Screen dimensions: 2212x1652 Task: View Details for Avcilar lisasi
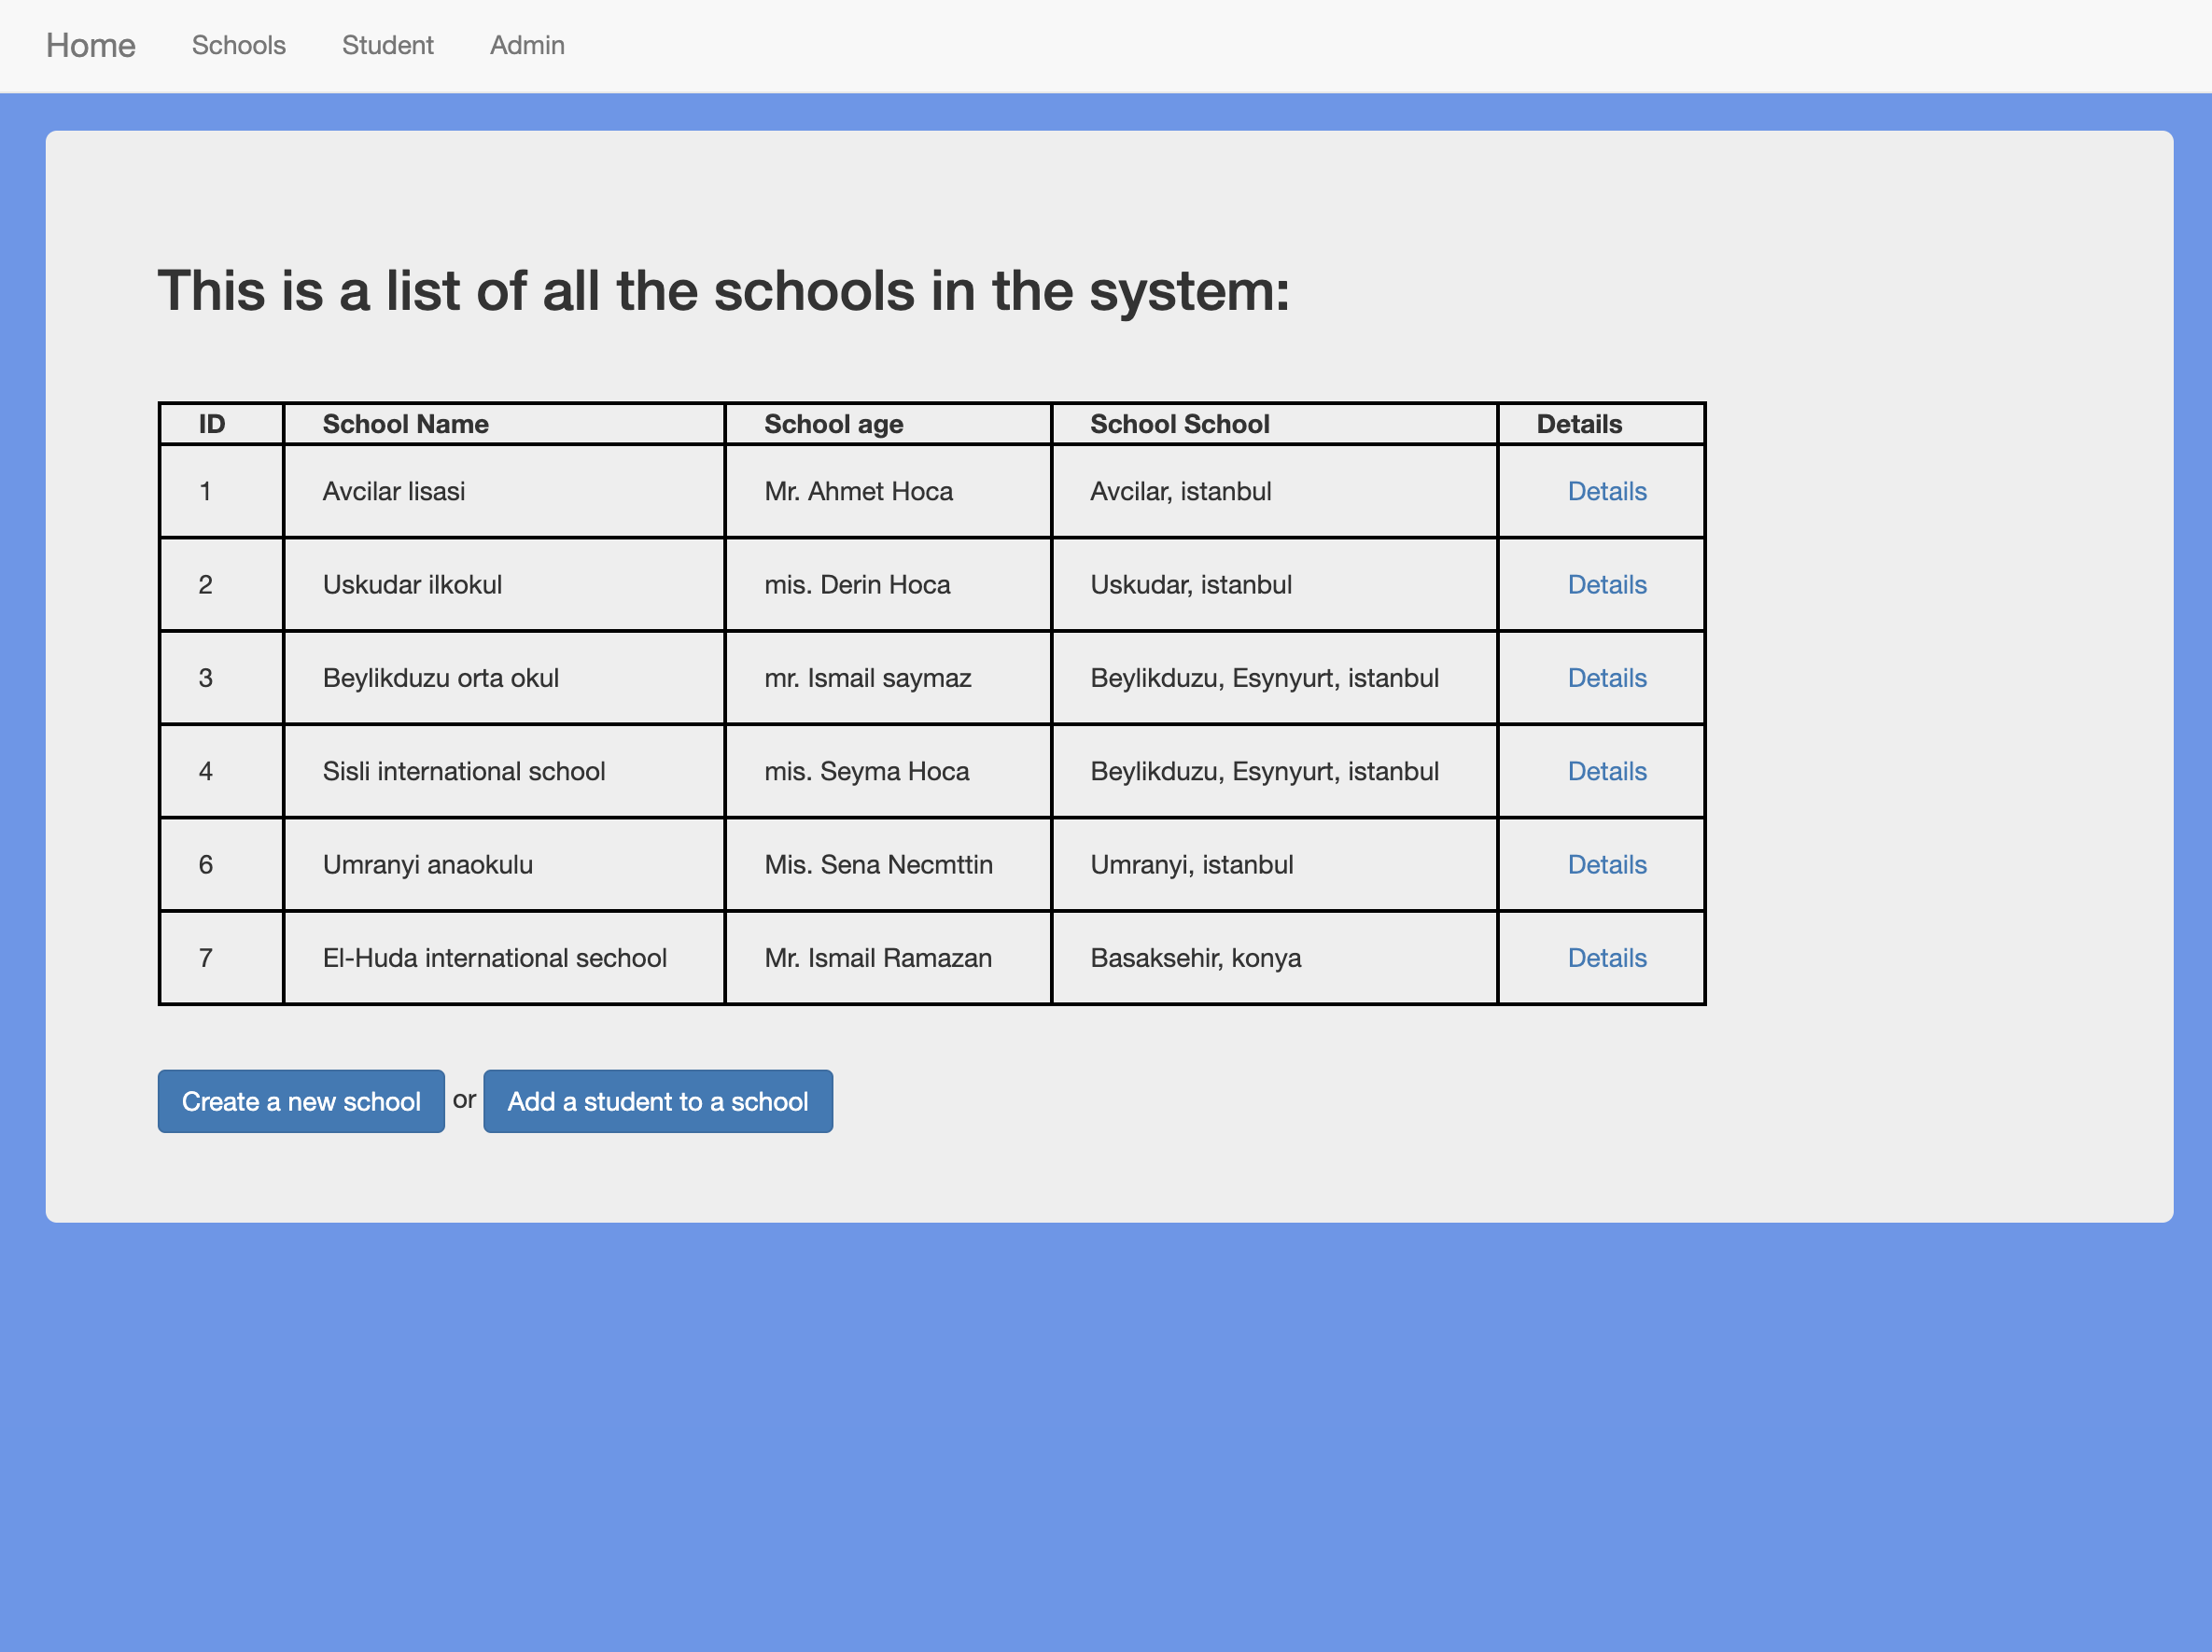[x=1606, y=491]
